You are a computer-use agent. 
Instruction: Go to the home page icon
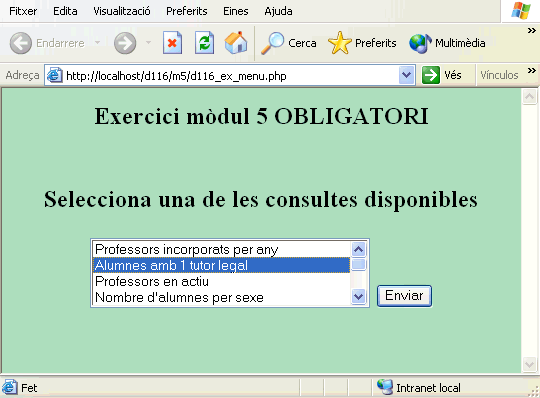click(236, 43)
